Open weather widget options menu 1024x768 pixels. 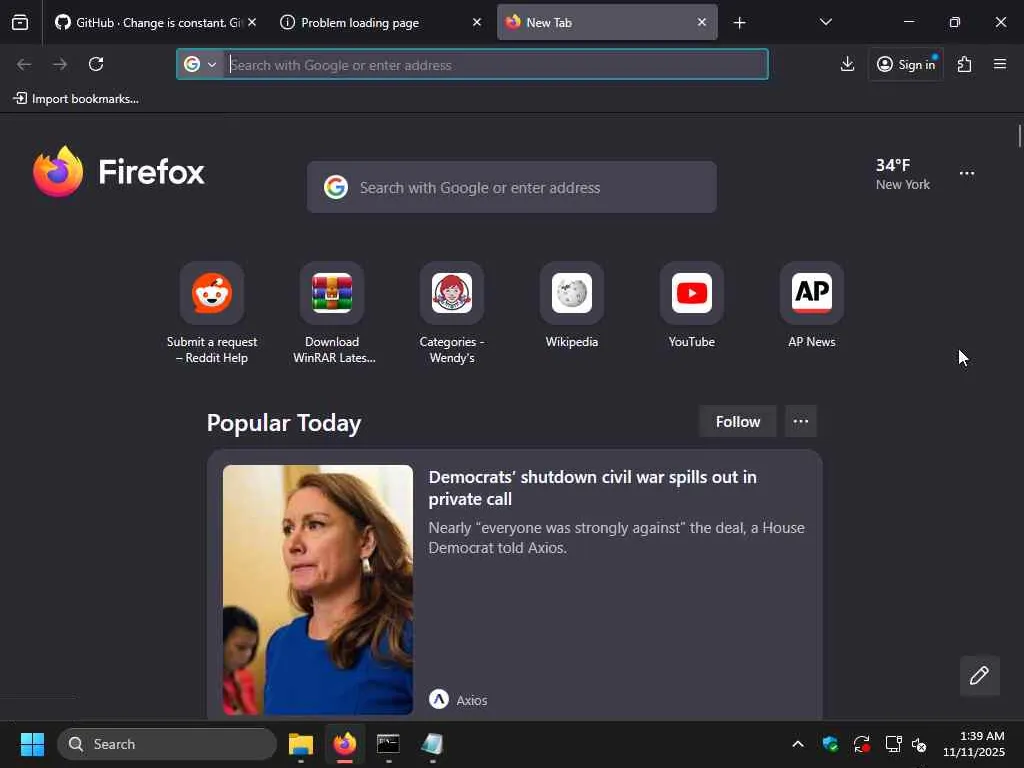click(x=967, y=173)
